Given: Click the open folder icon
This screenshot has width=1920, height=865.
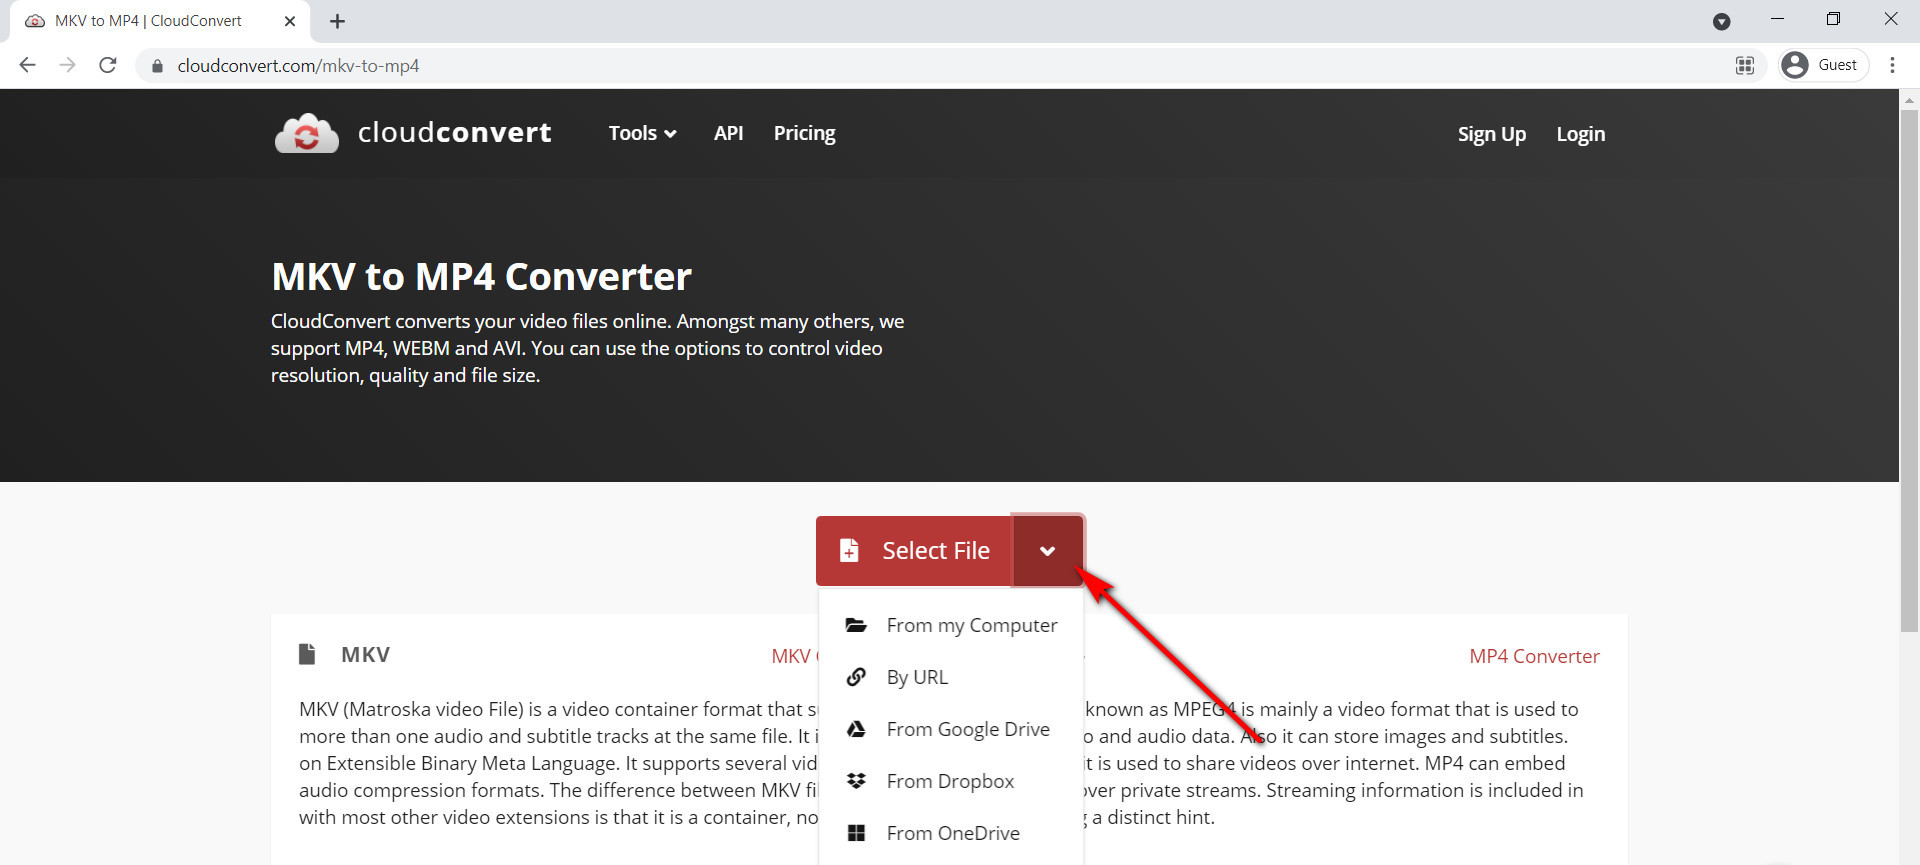Looking at the screenshot, I should (x=856, y=625).
